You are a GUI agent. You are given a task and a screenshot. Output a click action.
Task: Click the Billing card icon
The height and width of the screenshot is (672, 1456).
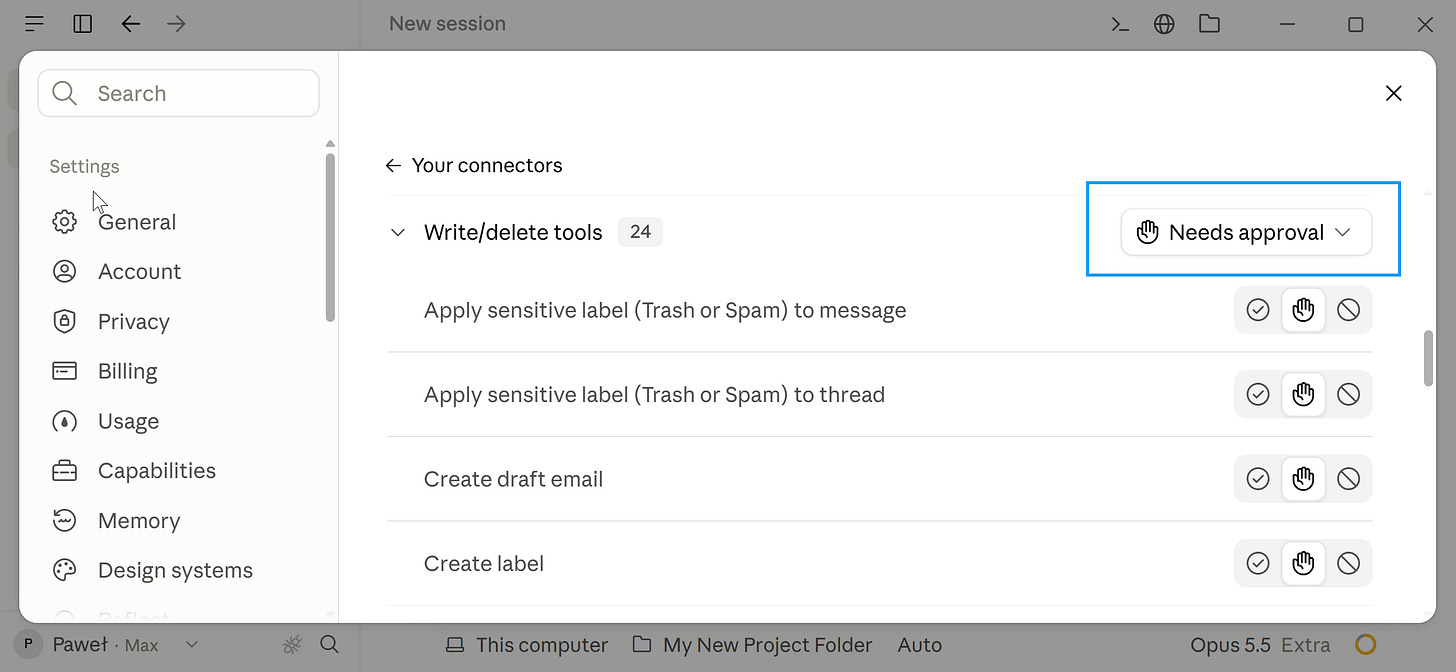tap(64, 371)
